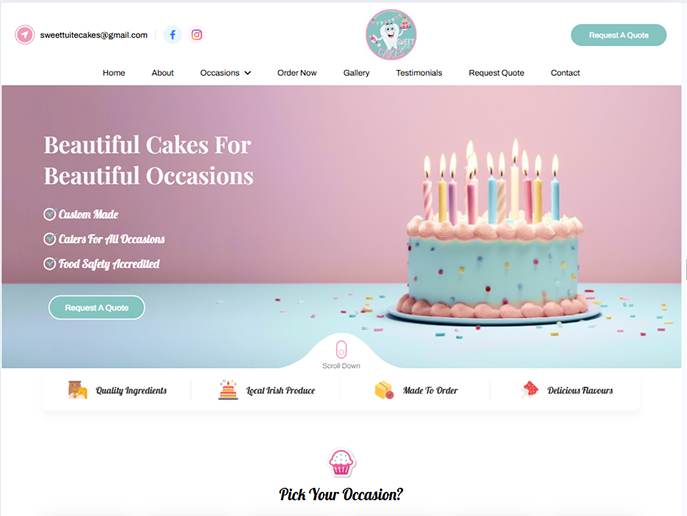Open the Facebook icon link
The image size is (687, 516).
[173, 35]
